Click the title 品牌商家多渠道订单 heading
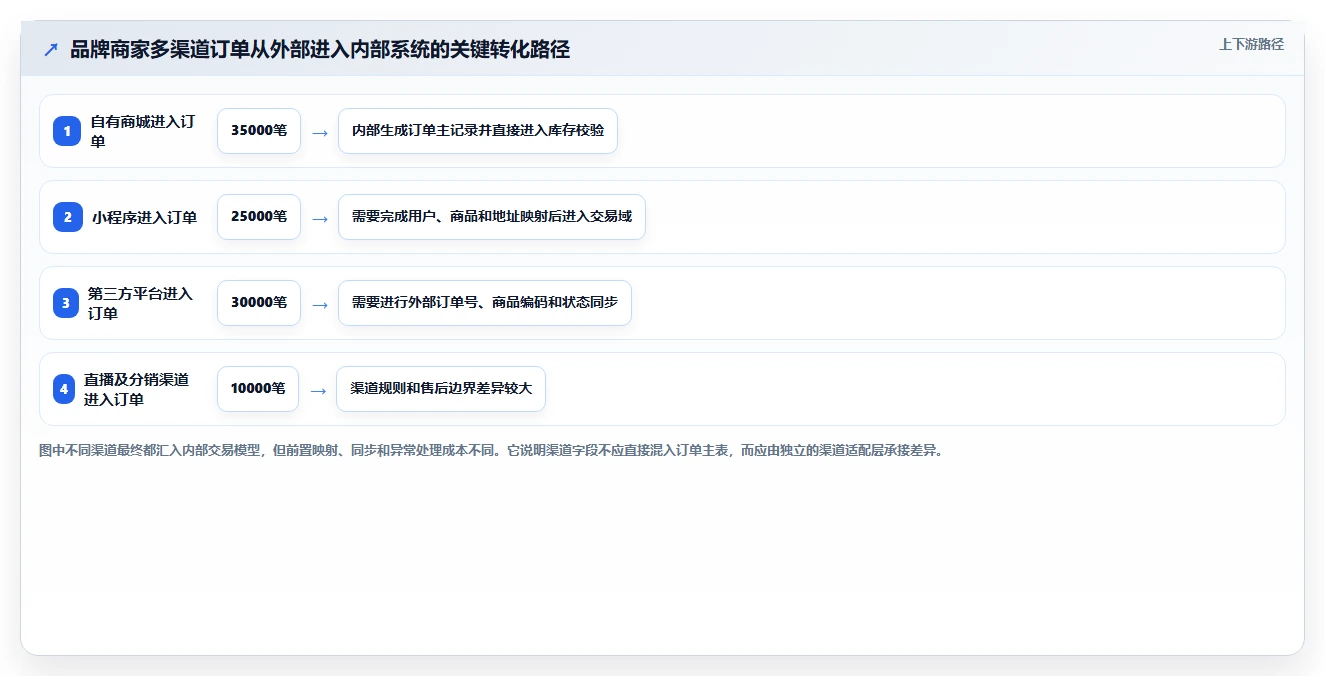1325x676 pixels. click(320, 50)
